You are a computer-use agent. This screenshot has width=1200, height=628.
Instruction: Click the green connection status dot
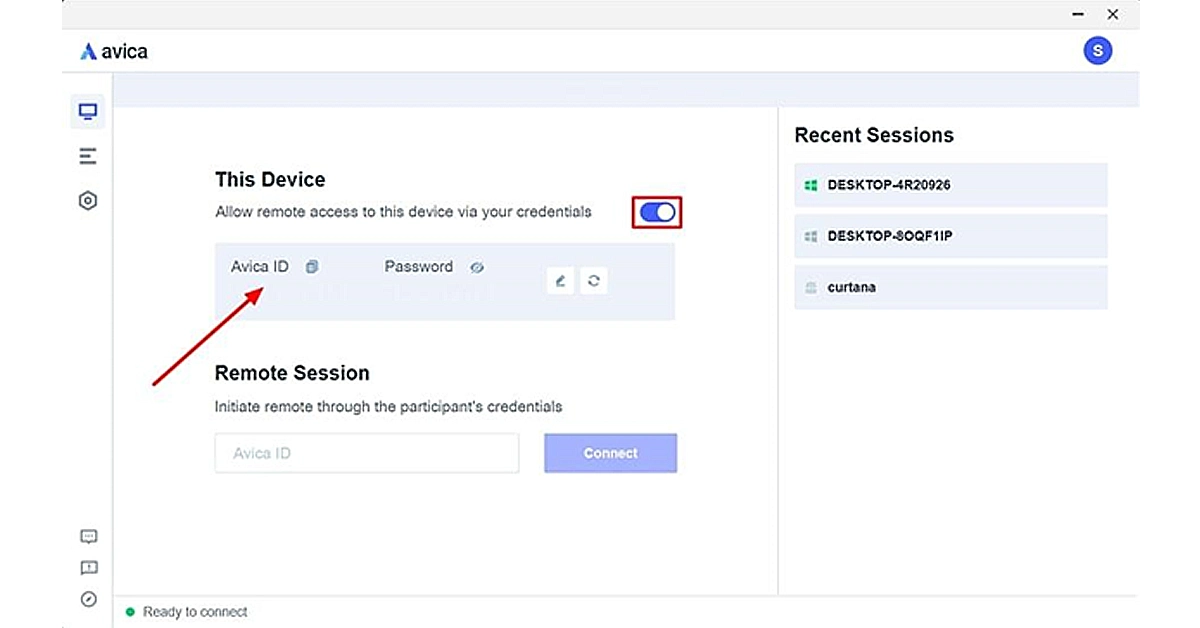tap(130, 612)
